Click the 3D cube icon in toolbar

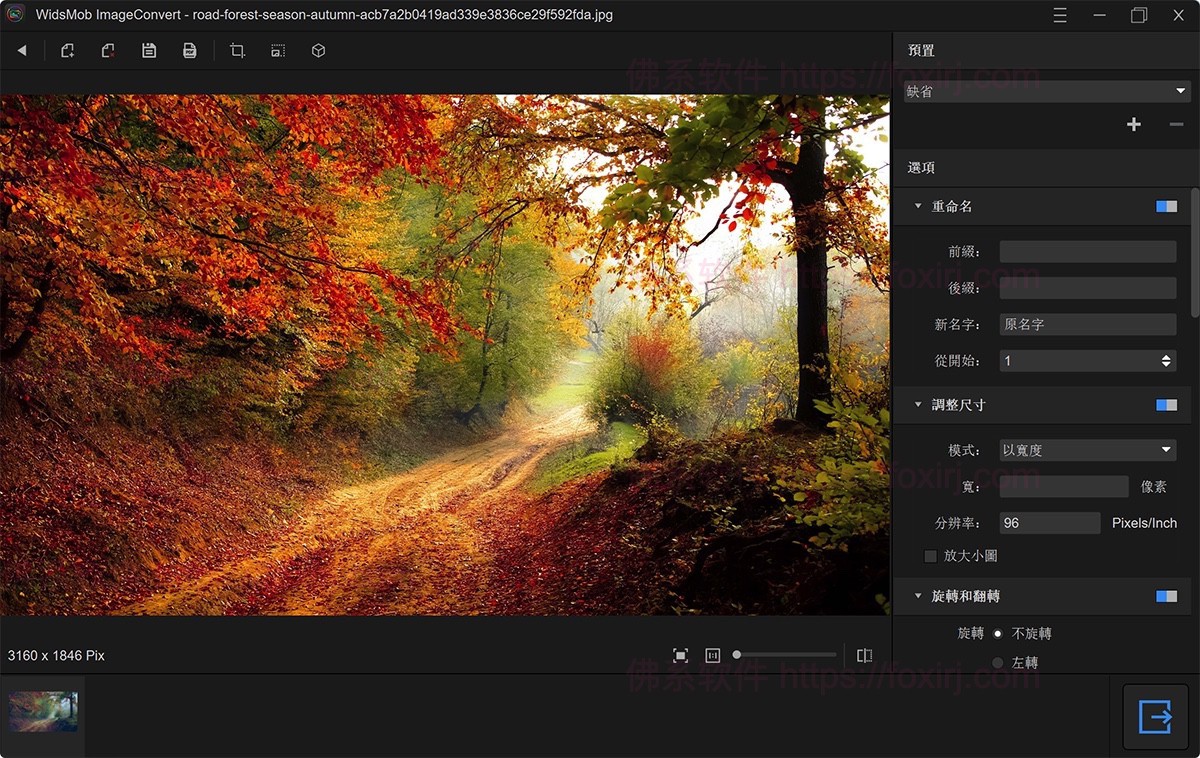318,51
